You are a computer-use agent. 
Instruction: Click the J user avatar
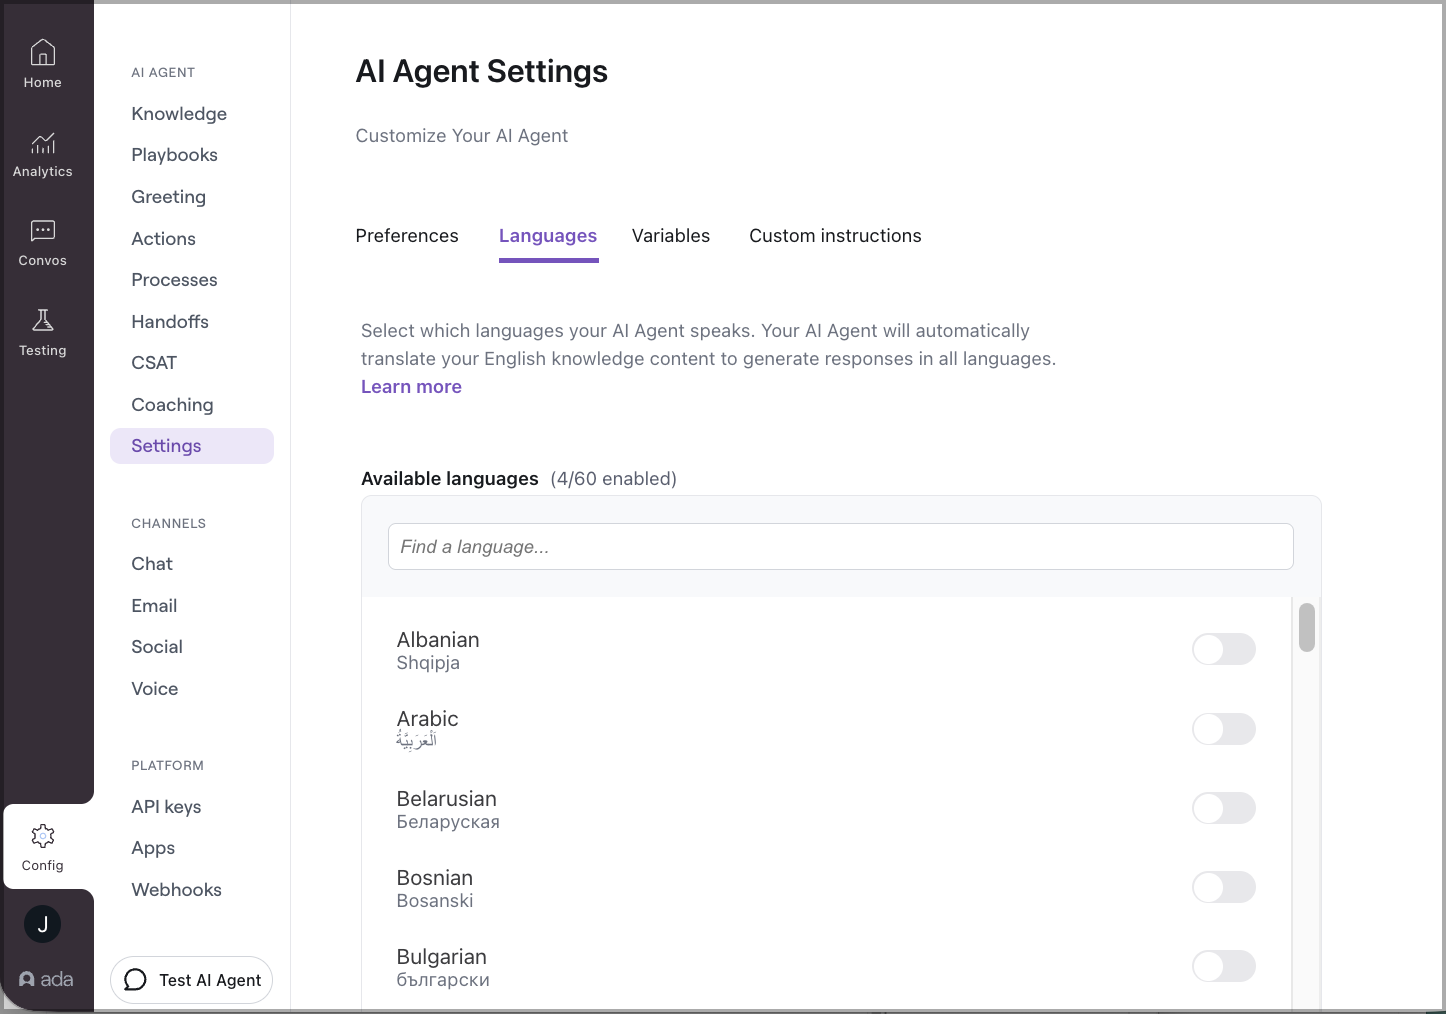click(43, 924)
